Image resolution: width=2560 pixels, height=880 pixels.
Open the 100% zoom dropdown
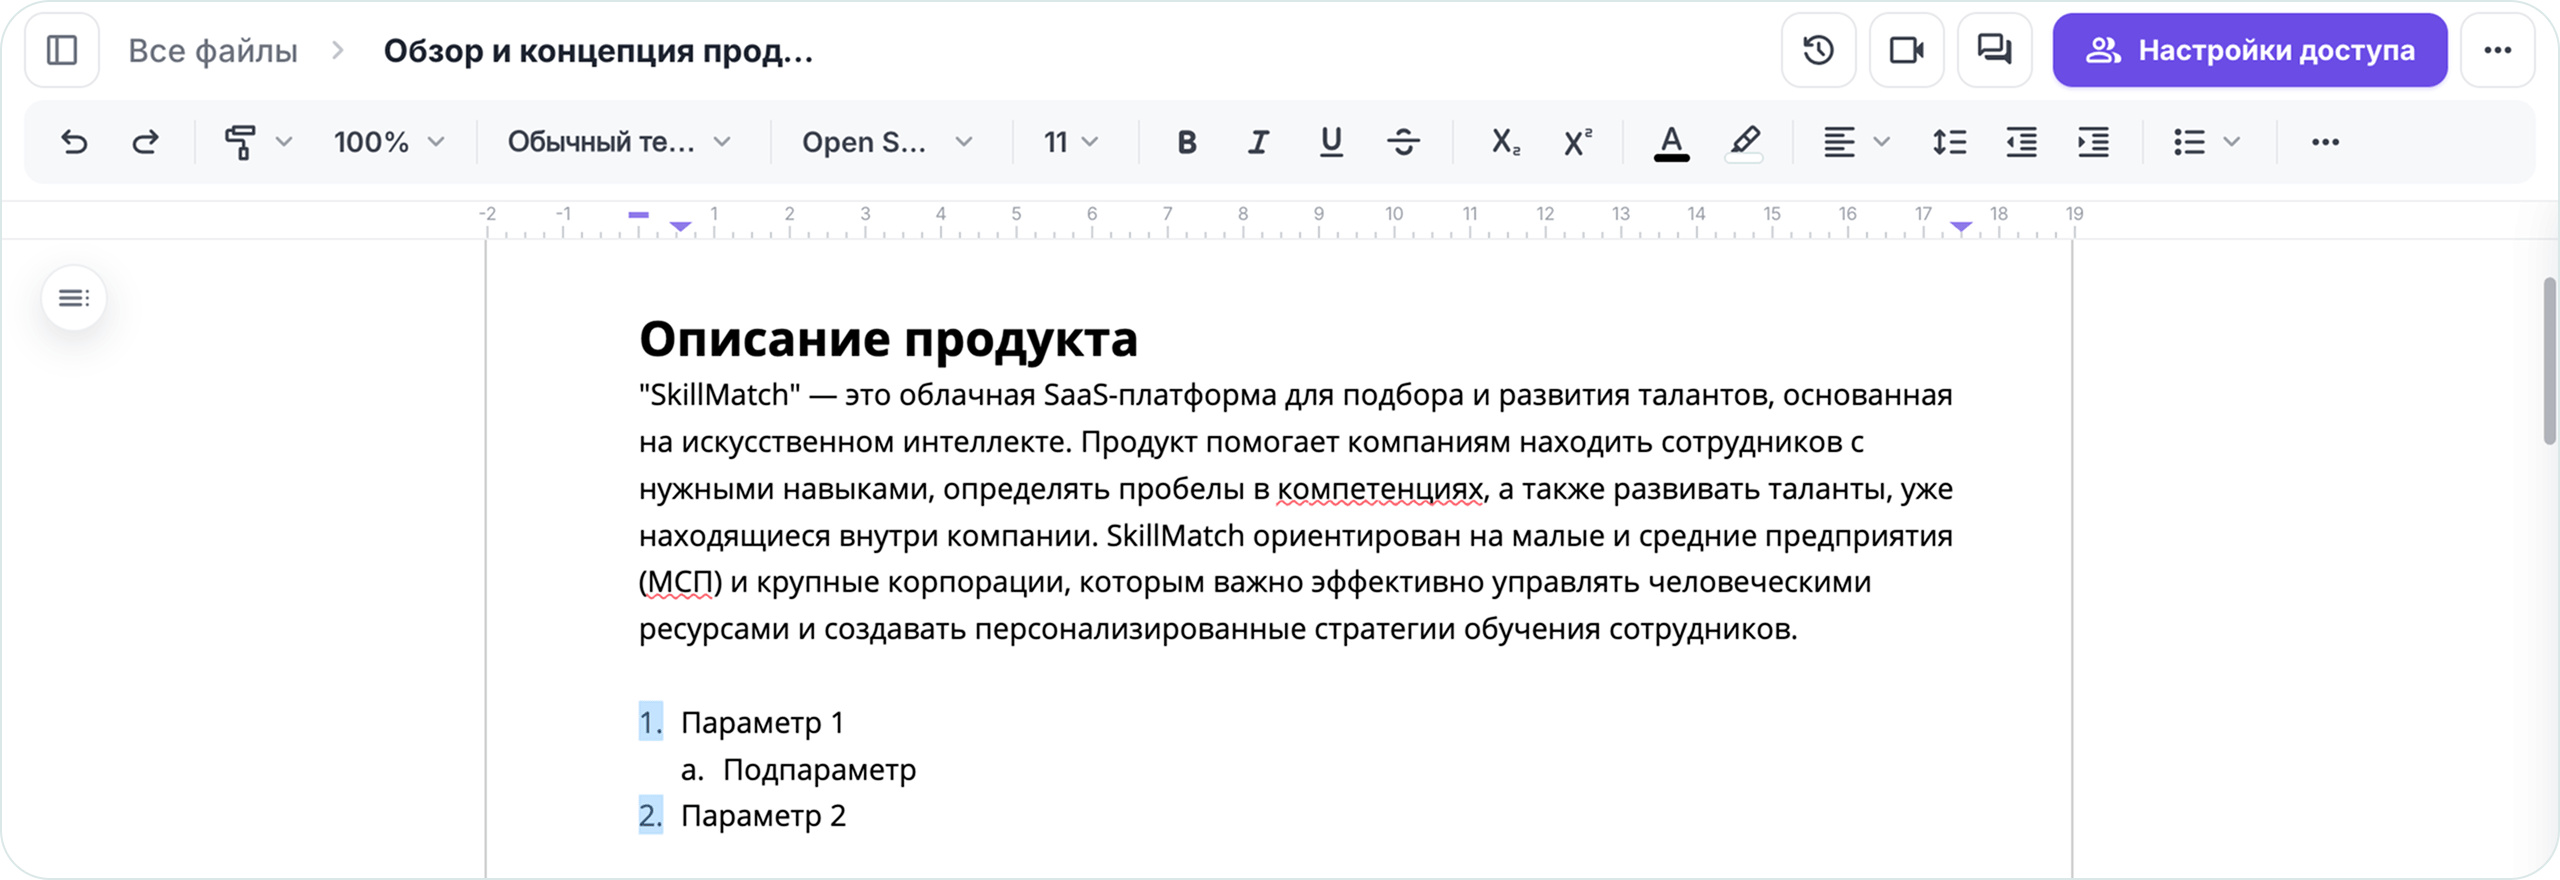click(x=388, y=142)
